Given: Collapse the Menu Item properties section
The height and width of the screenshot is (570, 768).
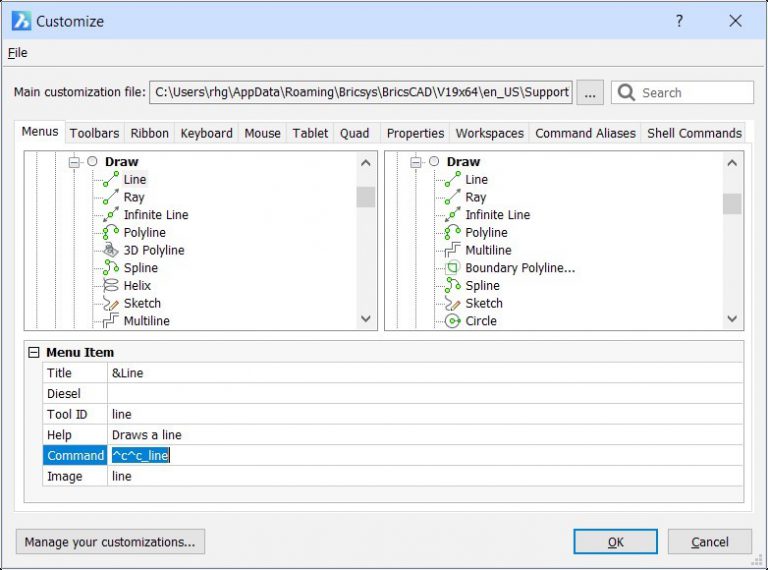Looking at the screenshot, I should tap(33, 352).
